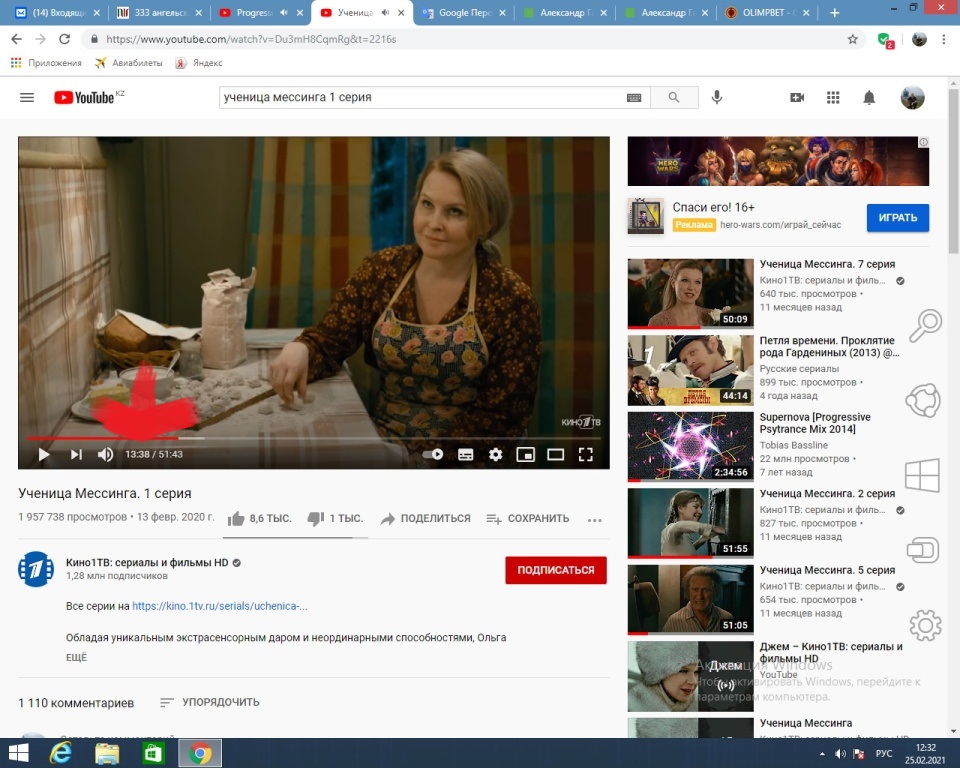The width and height of the screenshot is (960, 768).
Task: Click ПОДЕЛИТЬСЯ to share the video
Action: point(426,519)
